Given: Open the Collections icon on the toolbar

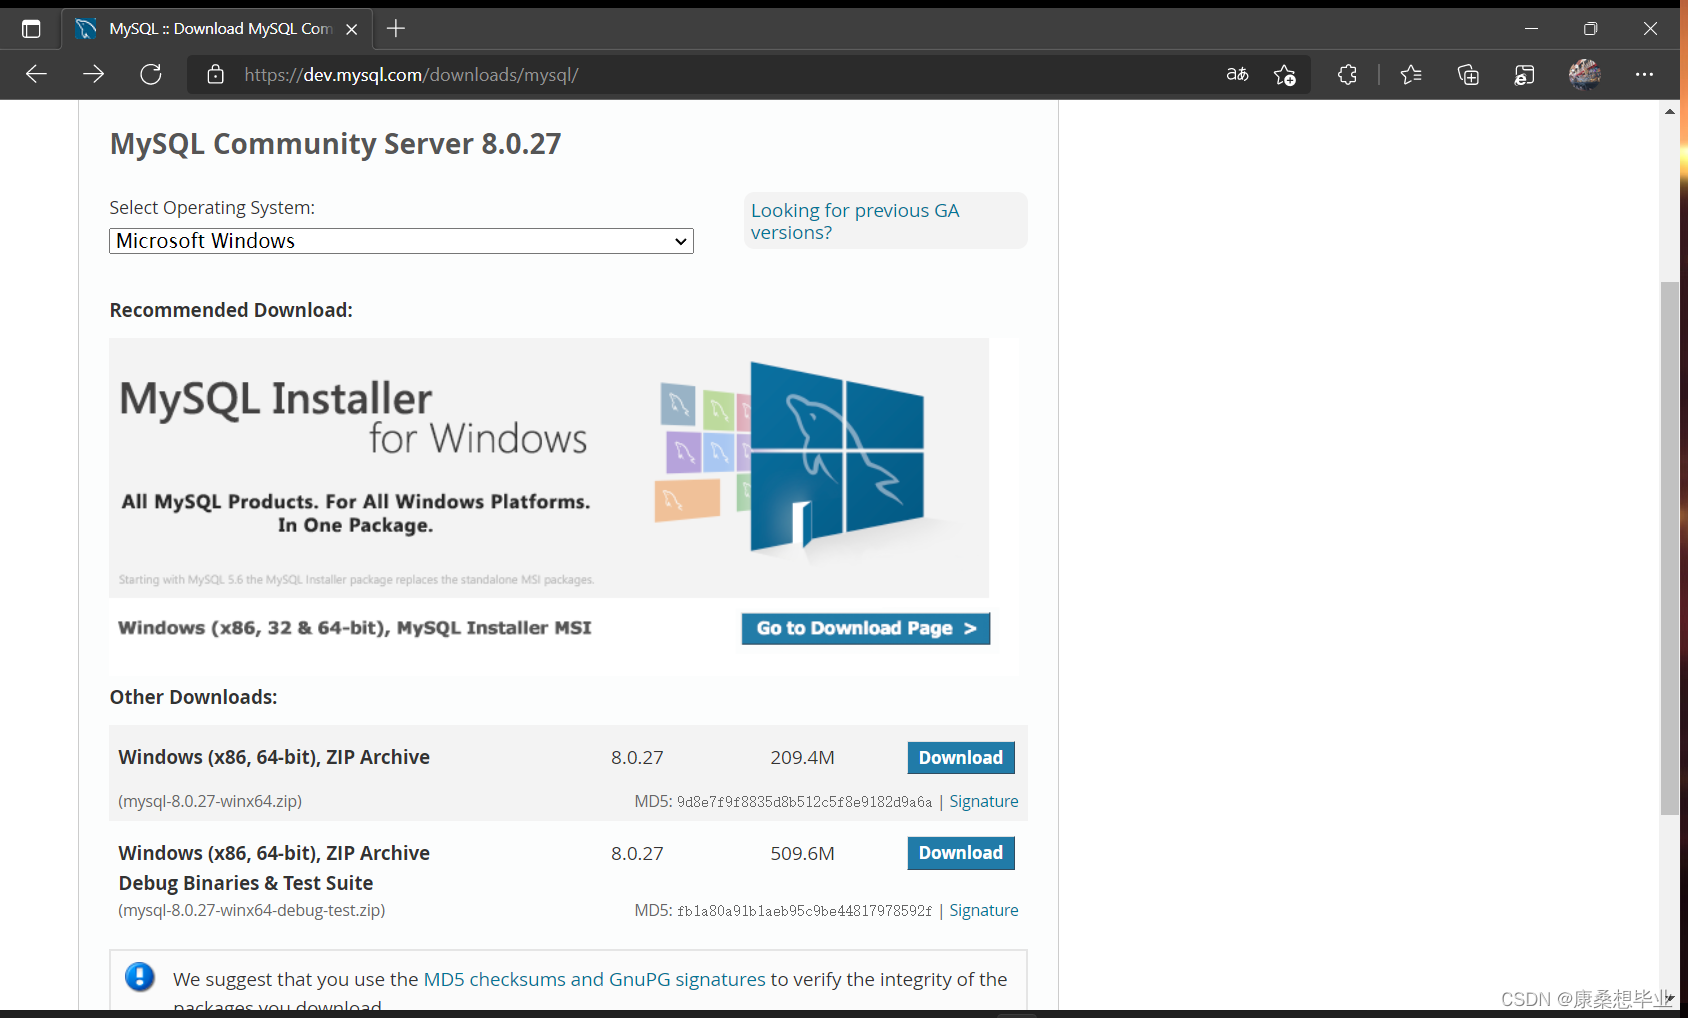Looking at the screenshot, I should point(1468,74).
